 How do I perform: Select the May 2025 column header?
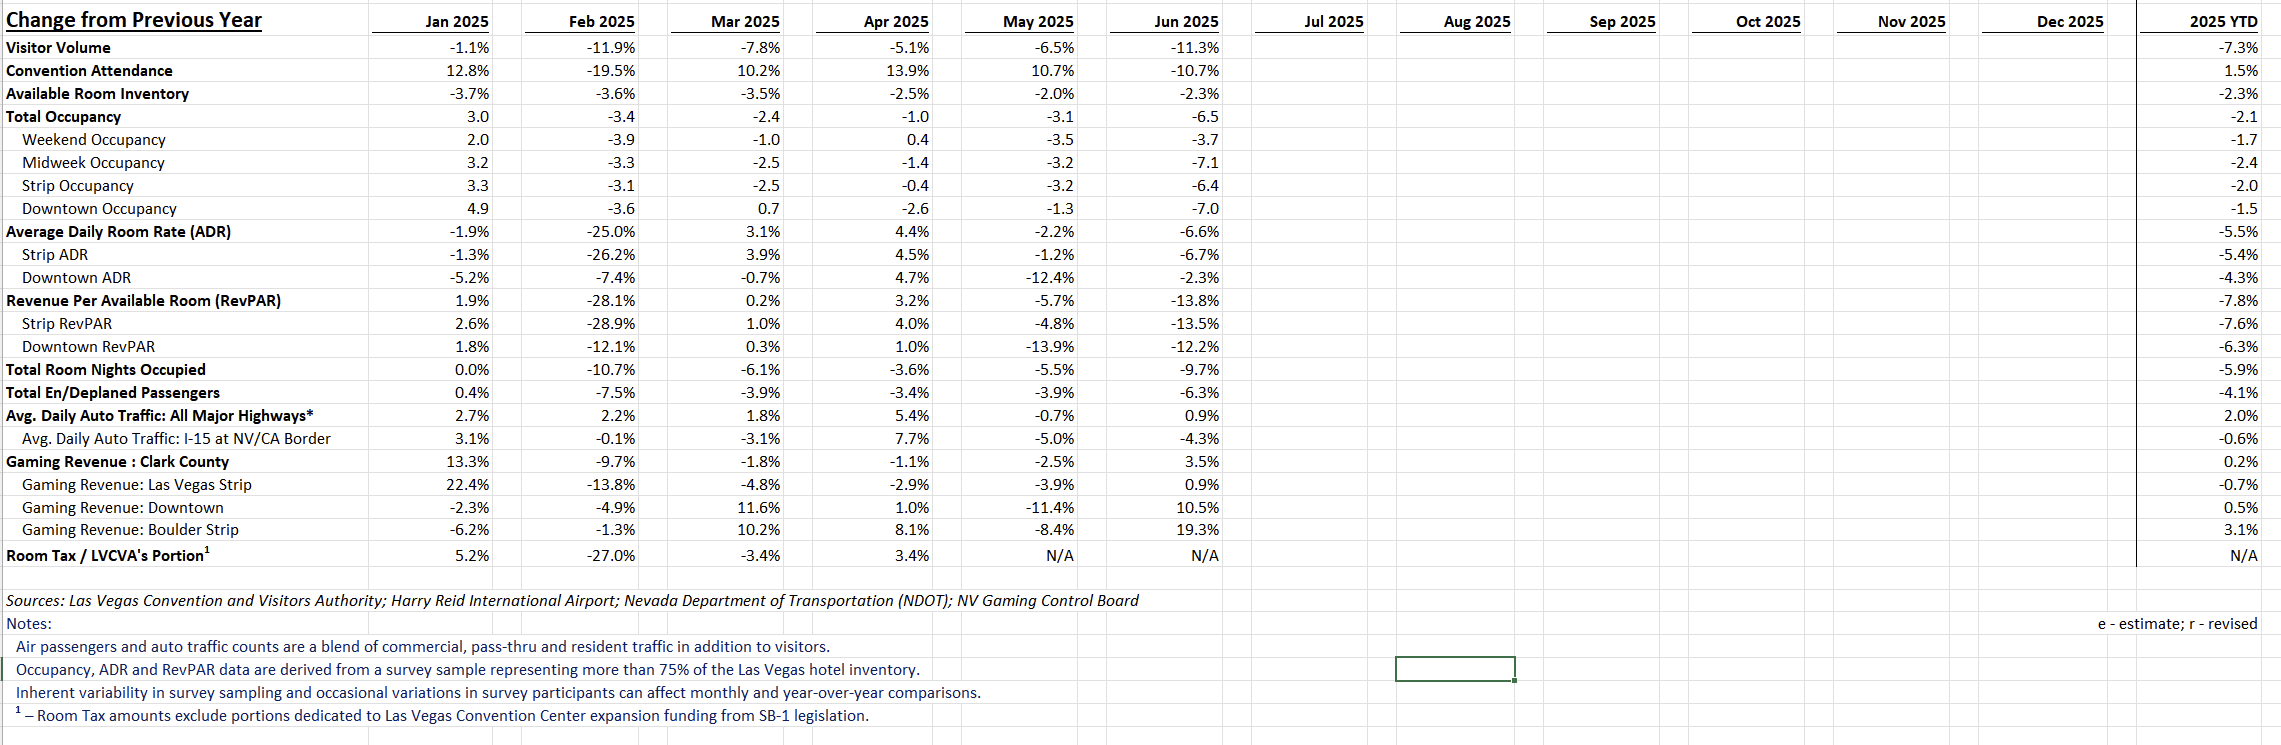pyautogui.click(x=1038, y=21)
